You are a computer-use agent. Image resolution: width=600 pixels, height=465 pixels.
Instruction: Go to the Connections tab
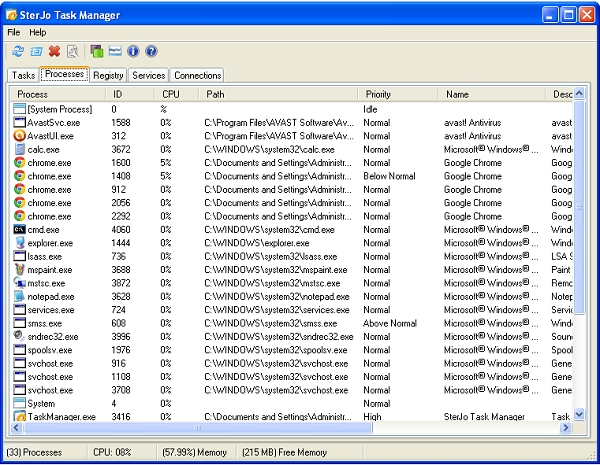click(x=197, y=75)
